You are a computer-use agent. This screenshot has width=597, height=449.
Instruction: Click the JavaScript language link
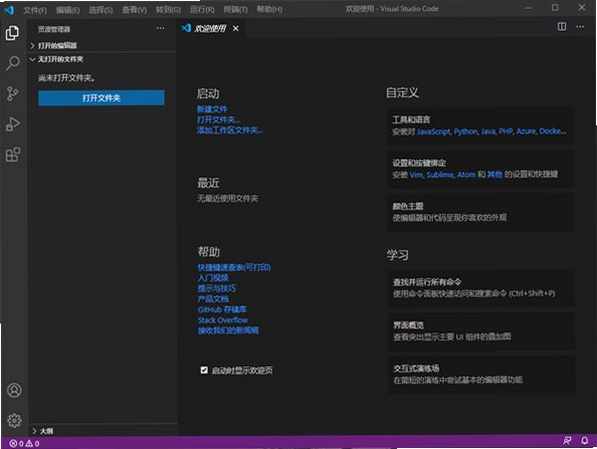[x=433, y=131]
